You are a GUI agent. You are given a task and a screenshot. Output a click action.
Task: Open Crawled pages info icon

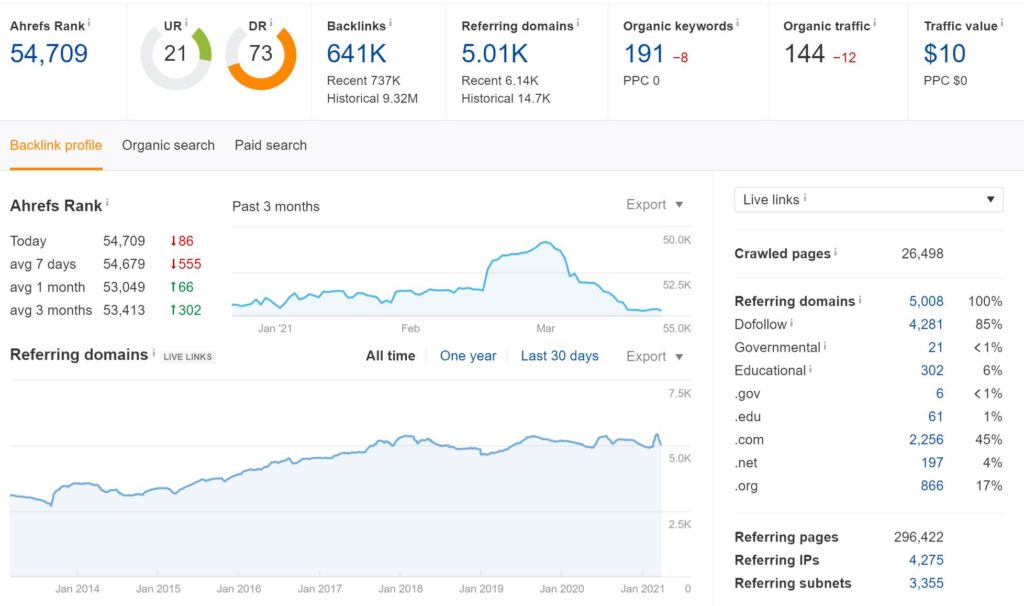[836, 251]
